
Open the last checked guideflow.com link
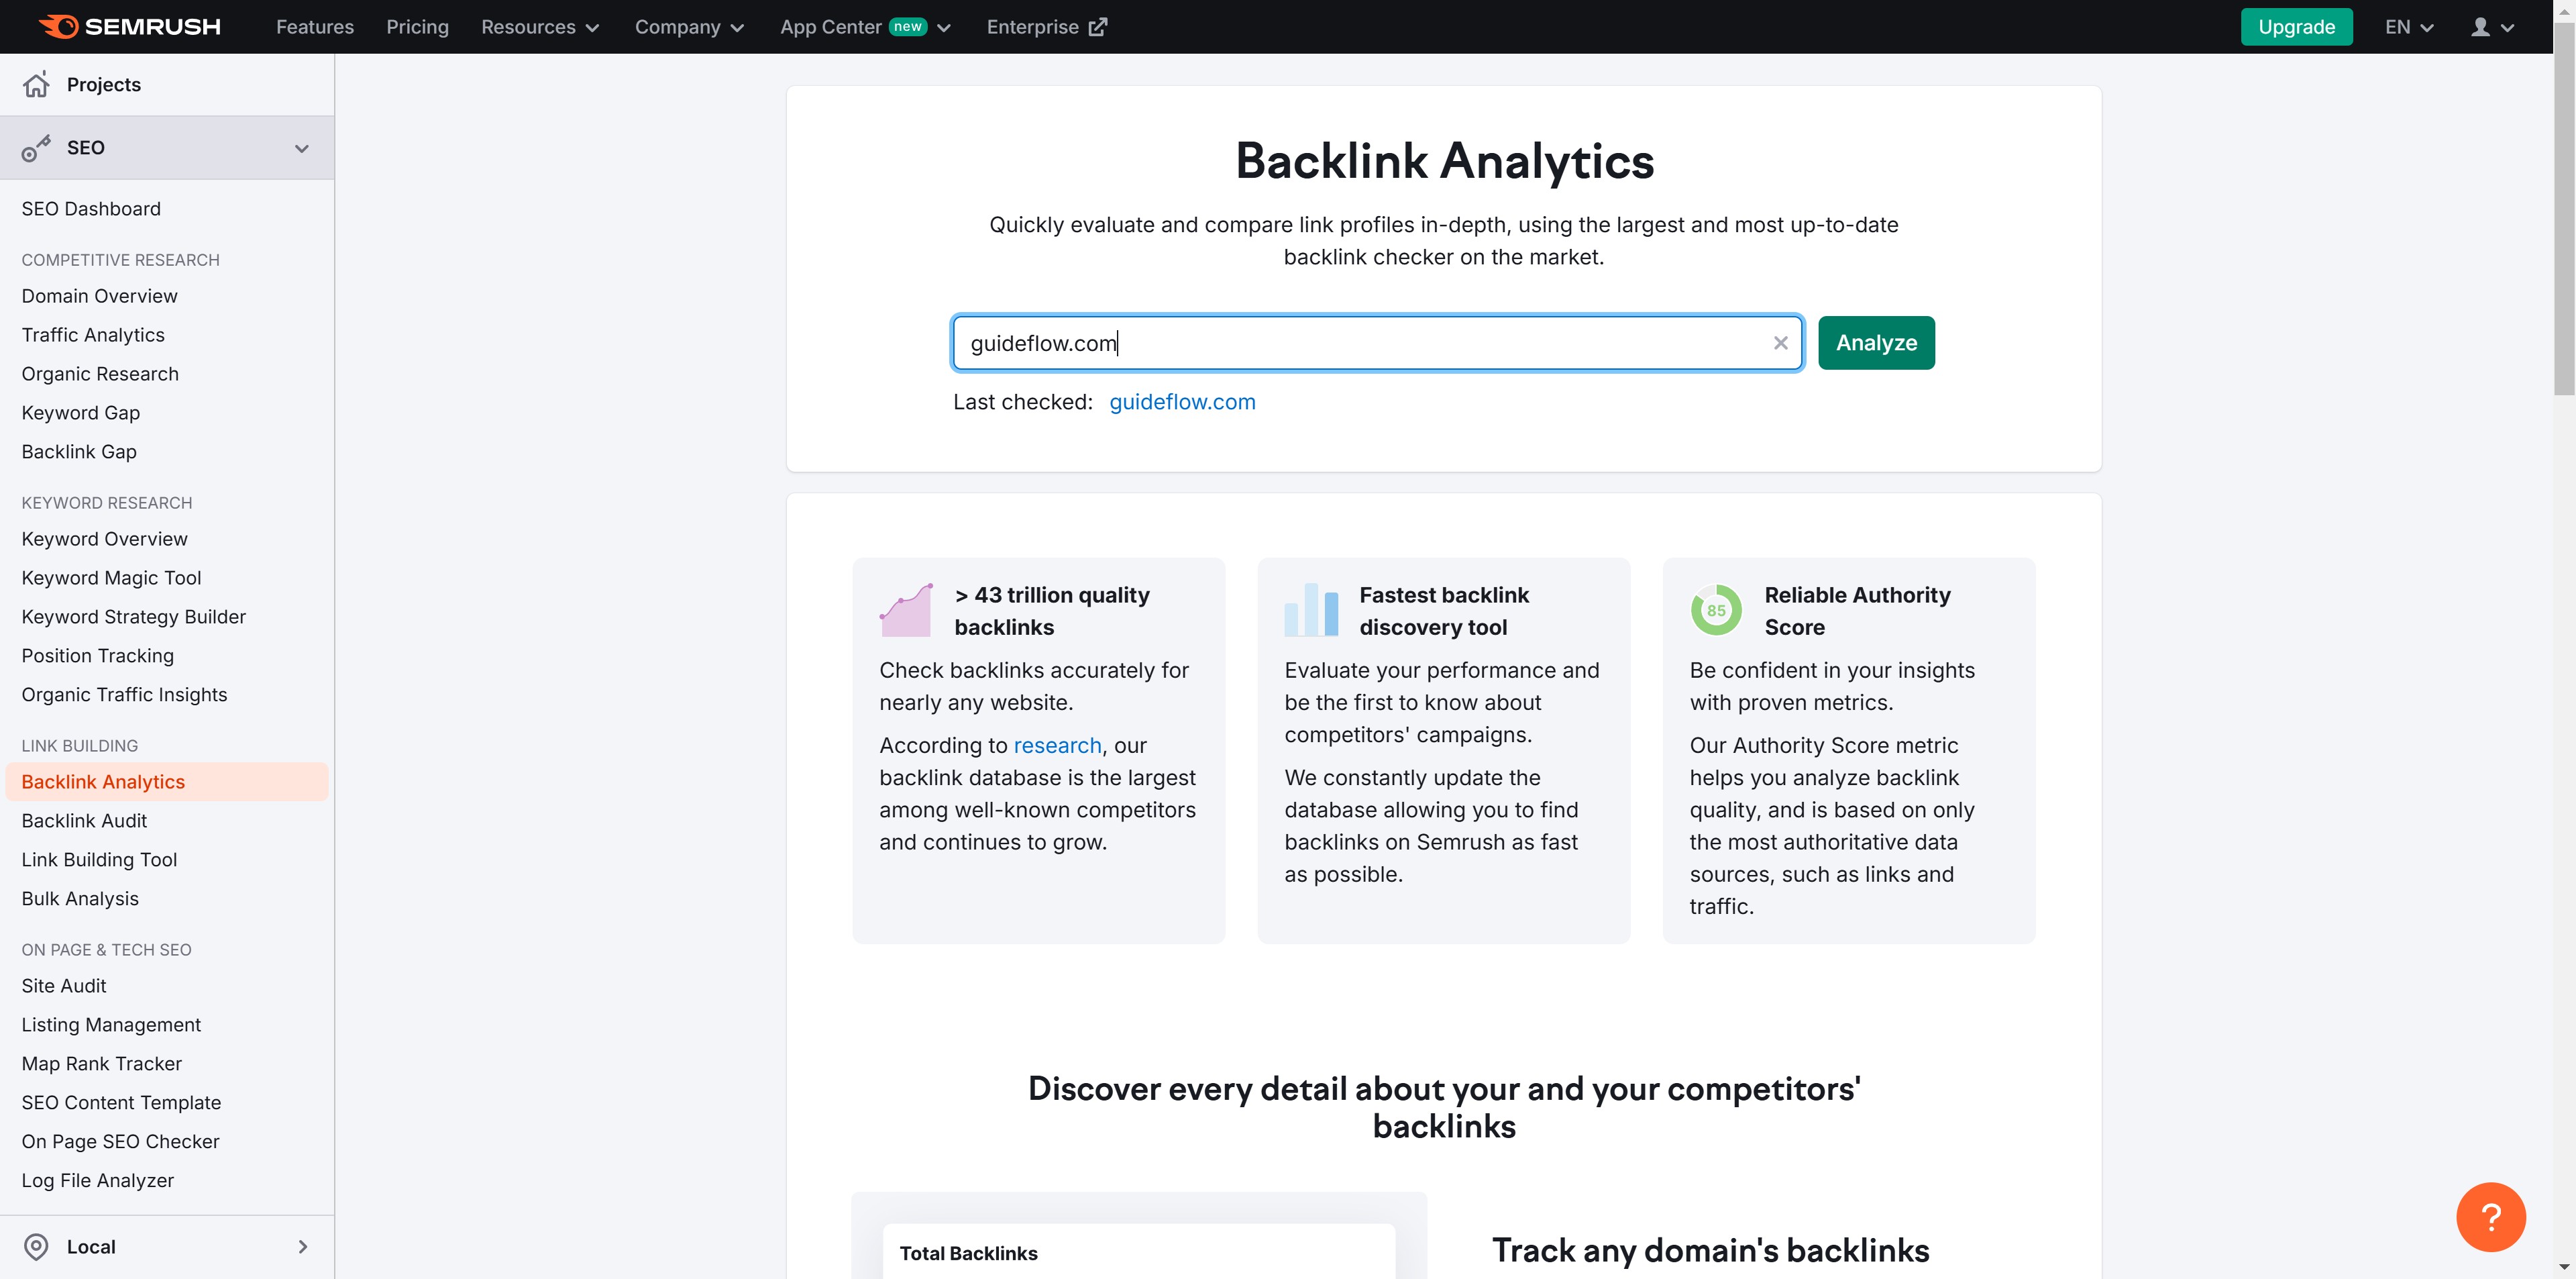point(1182,402)
